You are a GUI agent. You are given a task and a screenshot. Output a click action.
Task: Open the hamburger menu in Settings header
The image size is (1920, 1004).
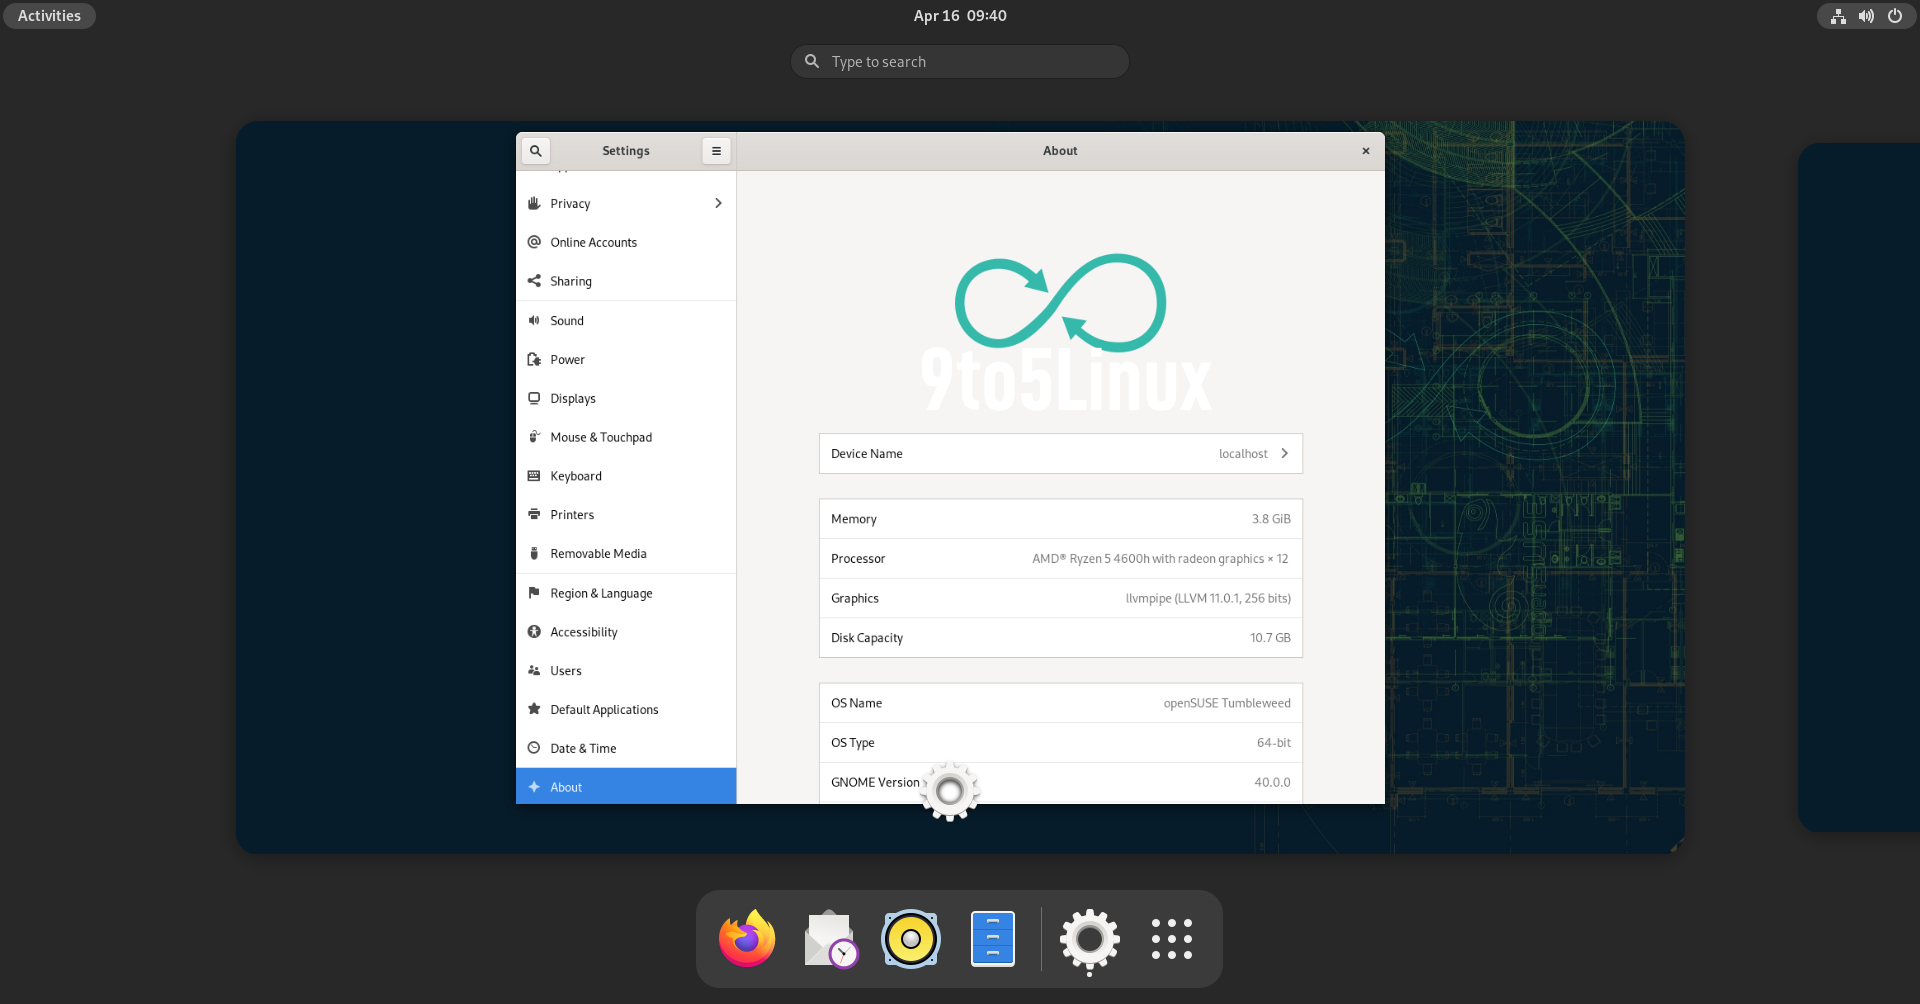(716, 150)
